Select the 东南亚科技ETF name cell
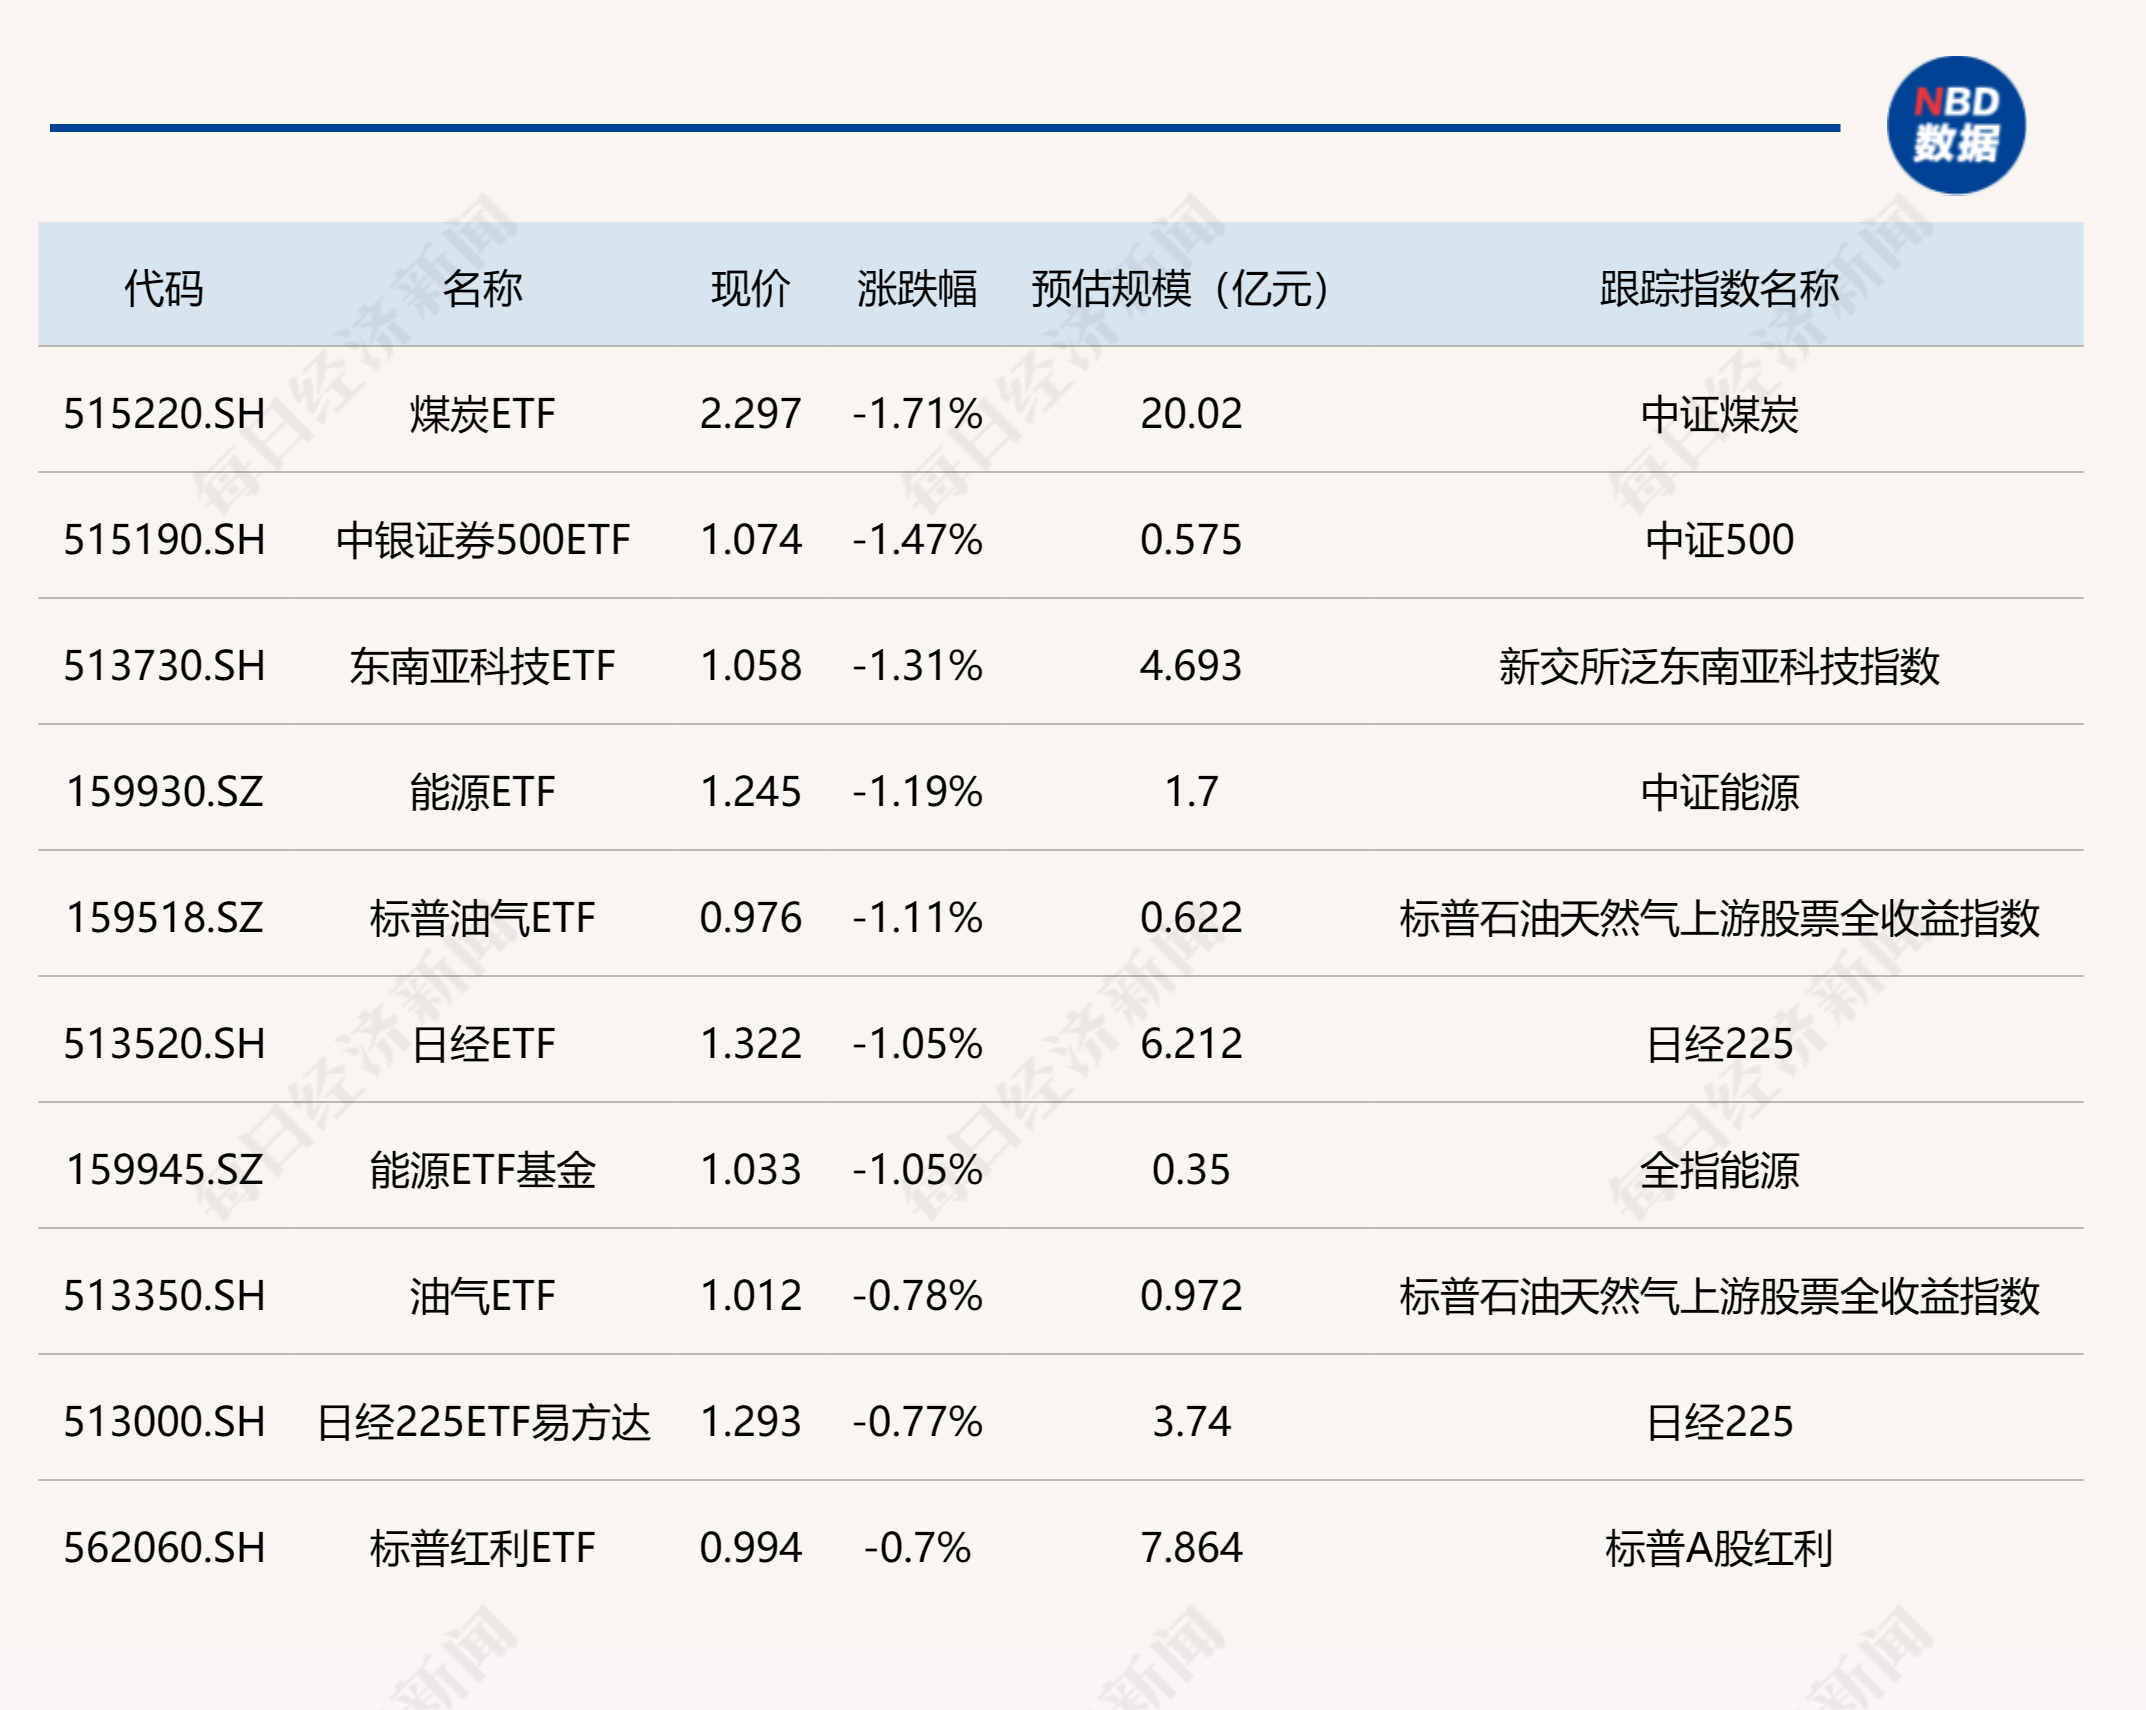Screen dimensions: 2146x1710 482,666
